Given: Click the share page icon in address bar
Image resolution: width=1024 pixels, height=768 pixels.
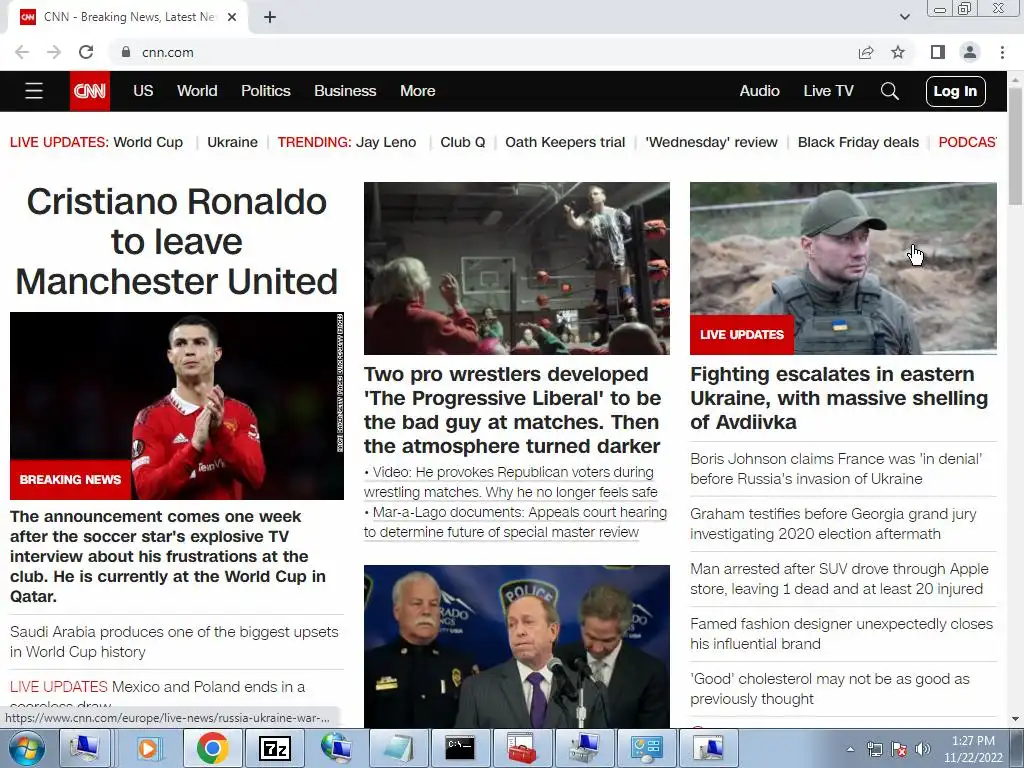Looking at the screenshot, I should (866, 52).
